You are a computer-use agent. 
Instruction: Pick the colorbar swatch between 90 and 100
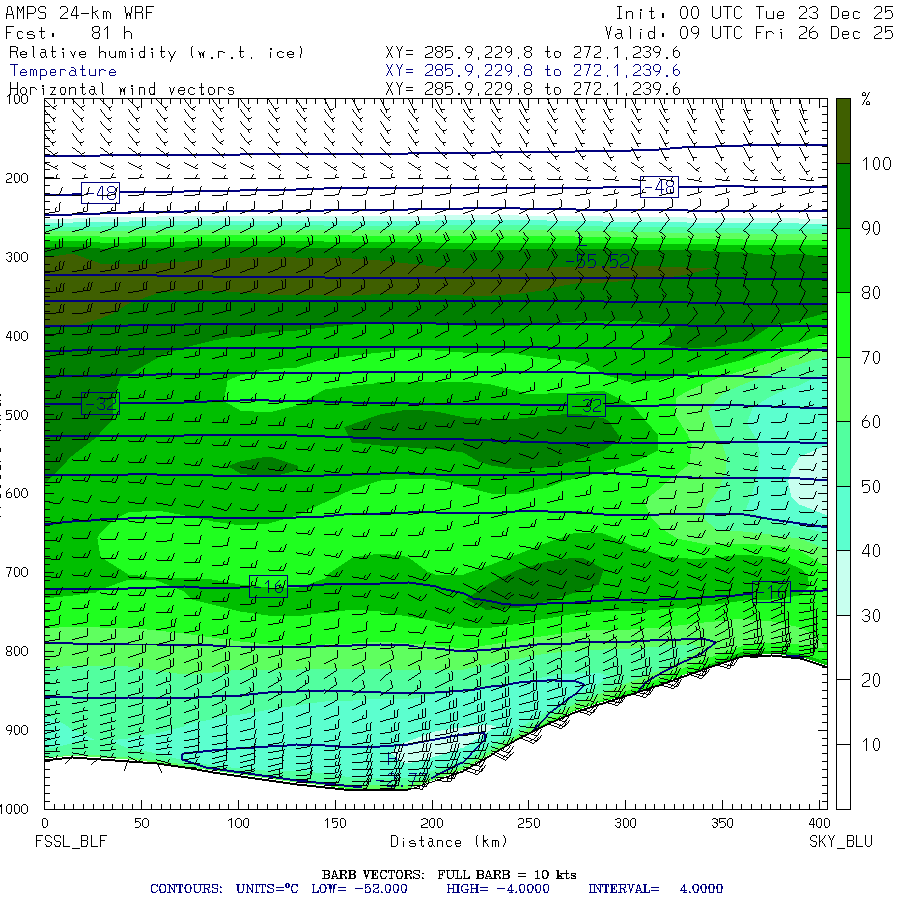point(843,196)
